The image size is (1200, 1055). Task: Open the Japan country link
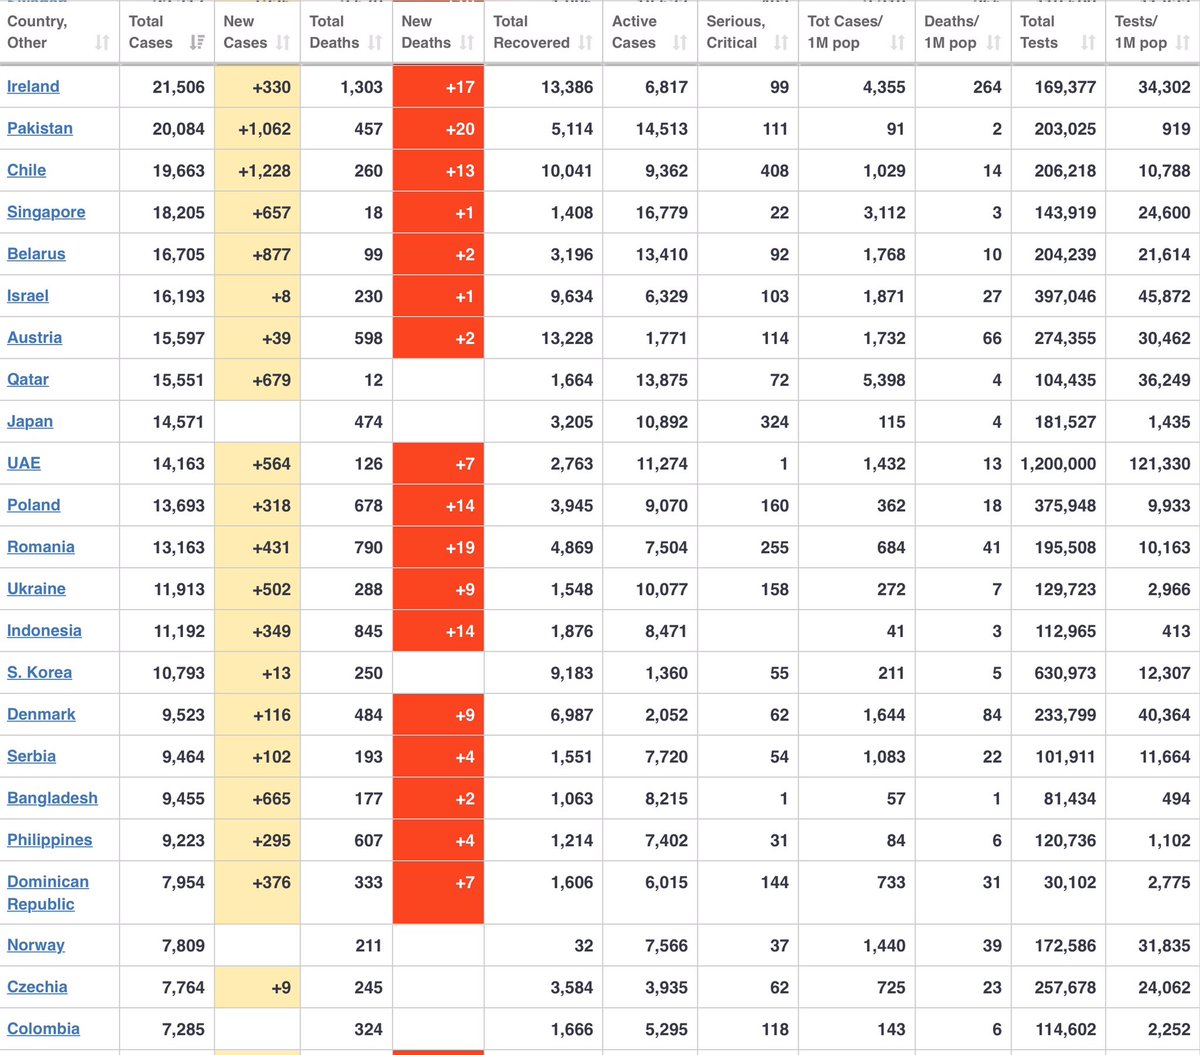(x=30, y=422)
